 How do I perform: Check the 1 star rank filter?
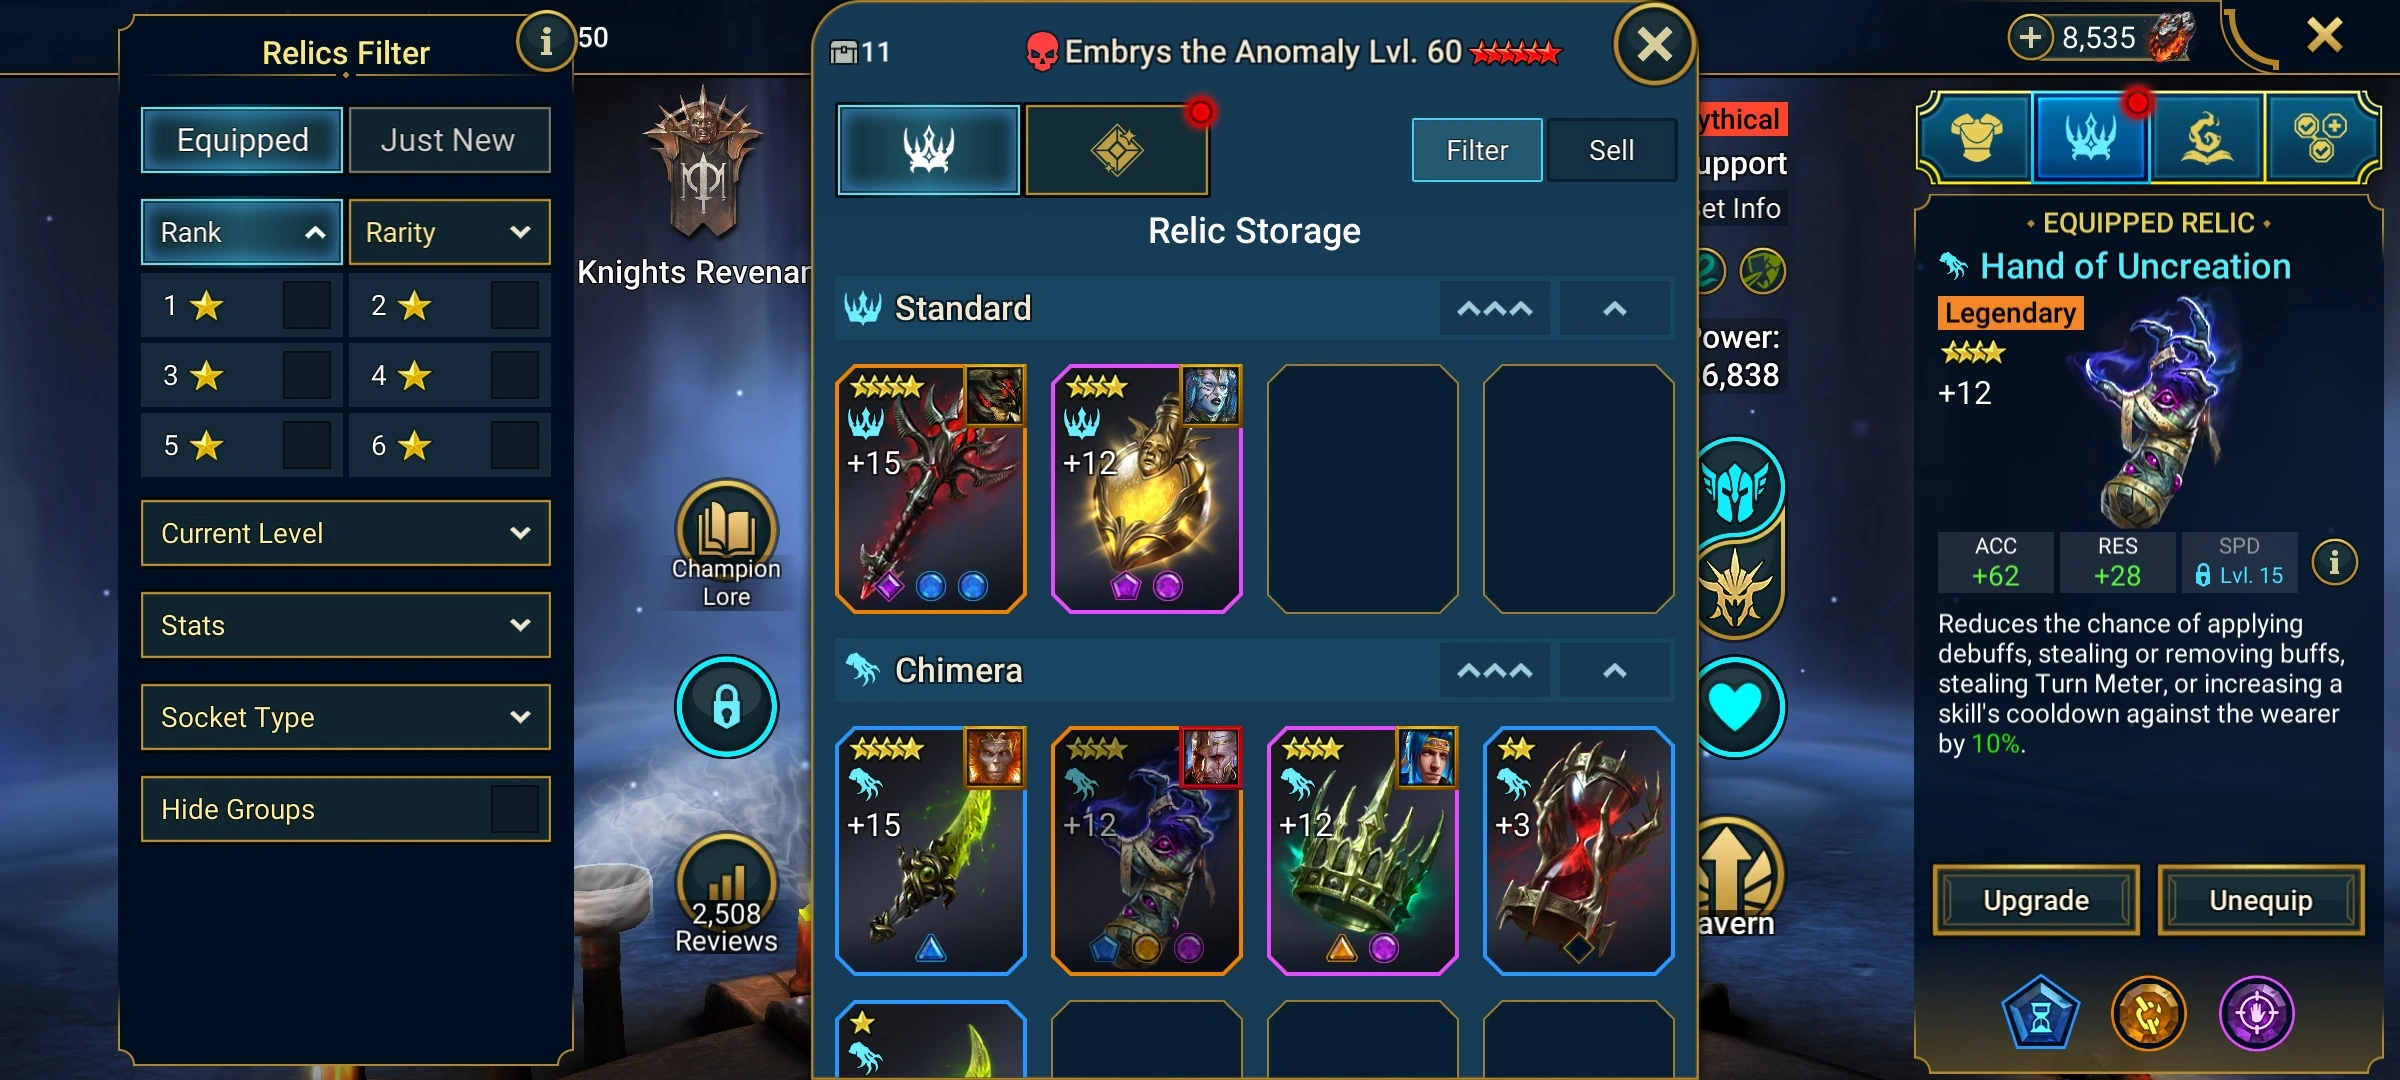(x=306, y=306)
